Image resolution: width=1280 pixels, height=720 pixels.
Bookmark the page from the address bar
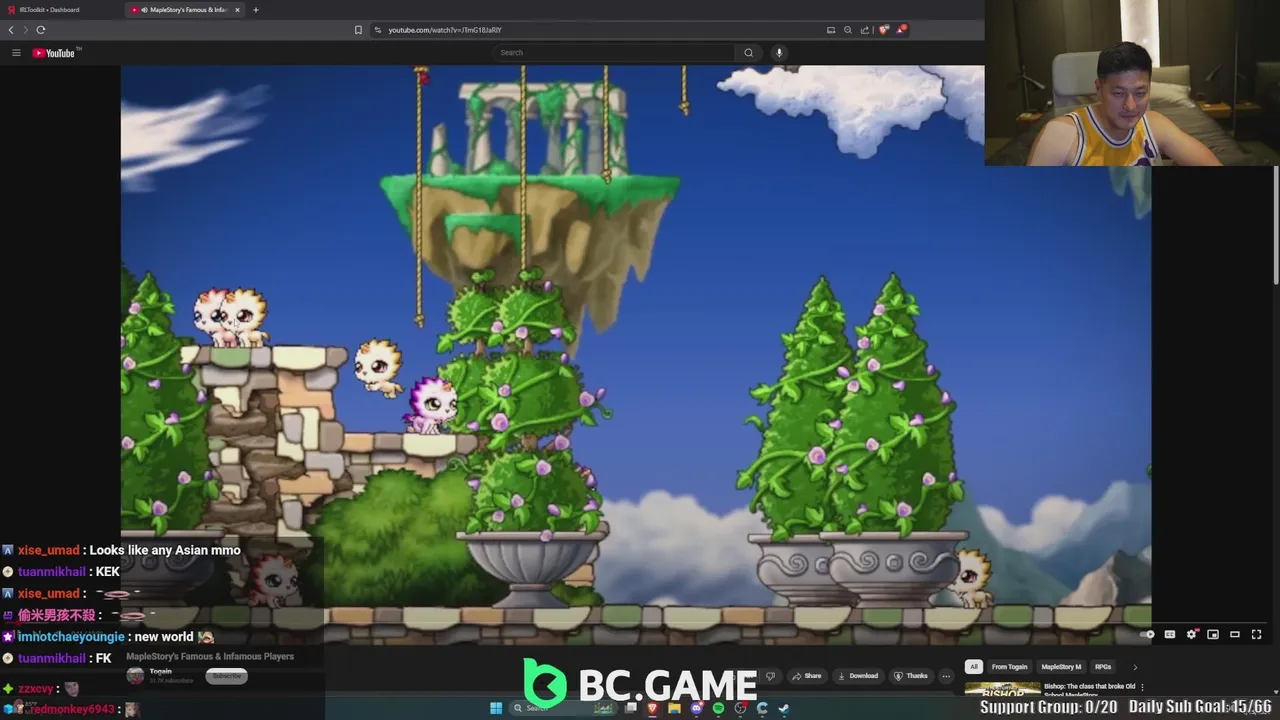click(358, 30)
